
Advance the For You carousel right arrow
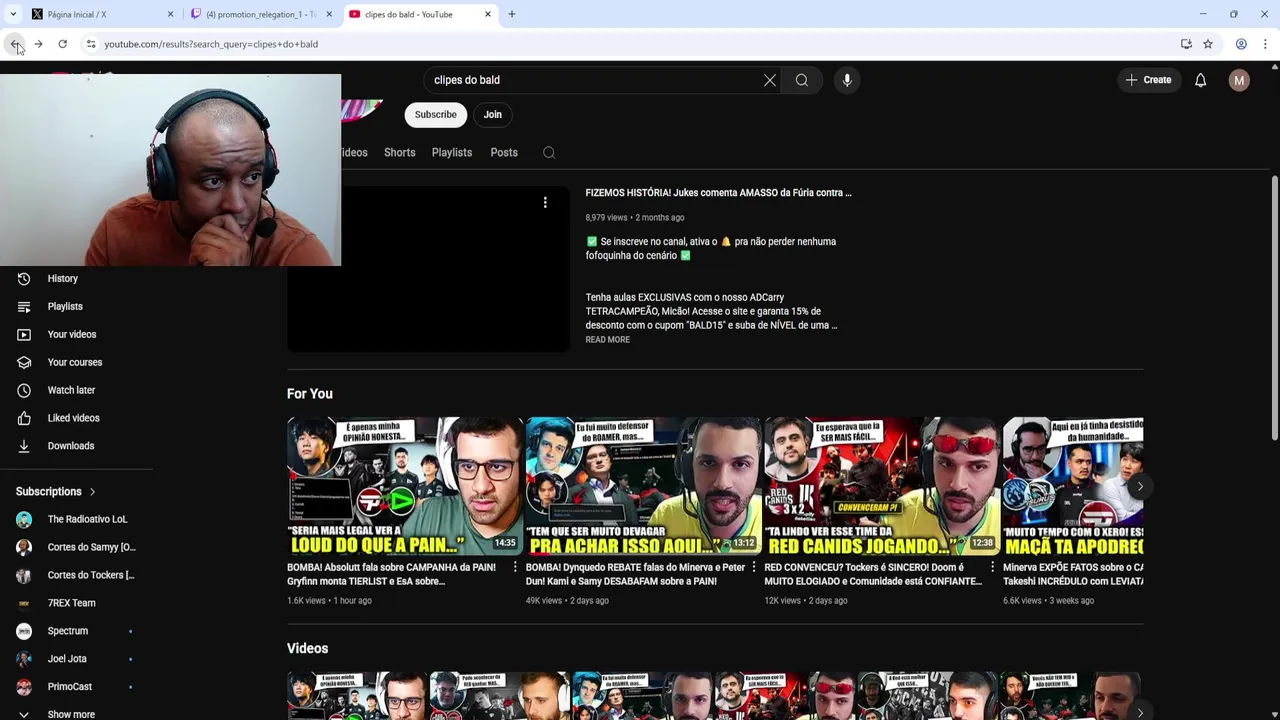pos(1139,486)
